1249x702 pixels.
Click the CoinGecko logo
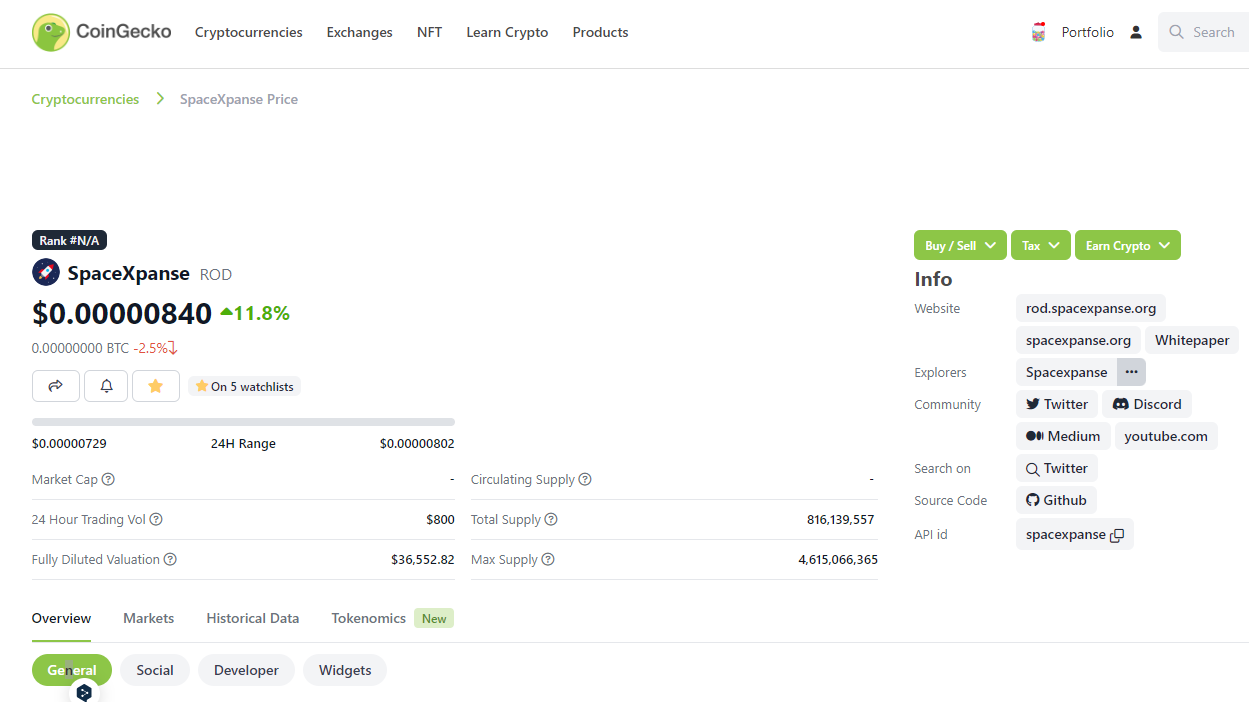coord(101,32)
